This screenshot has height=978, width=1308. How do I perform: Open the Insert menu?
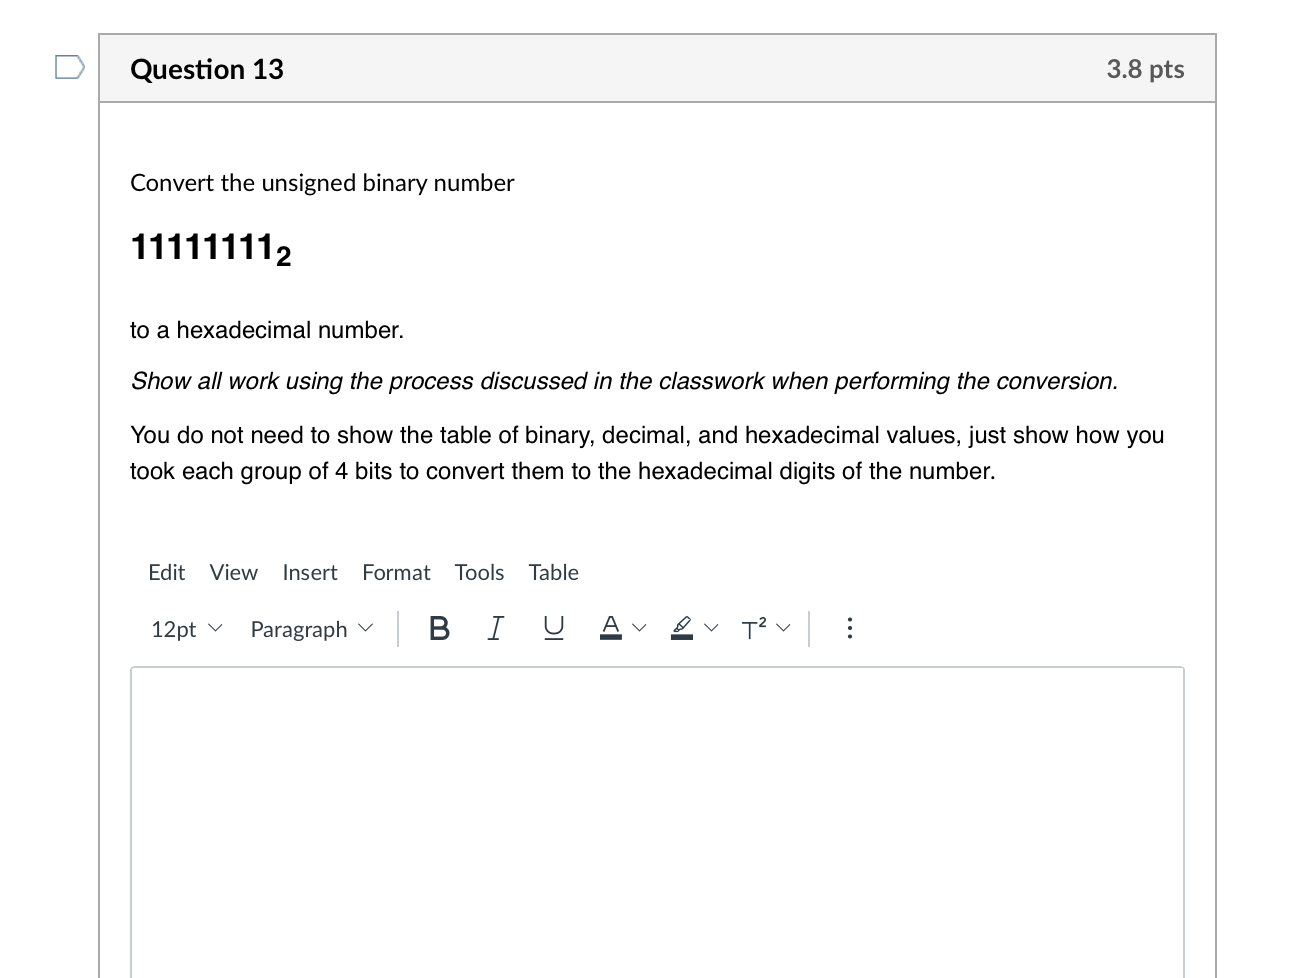[x=310, y=572]
